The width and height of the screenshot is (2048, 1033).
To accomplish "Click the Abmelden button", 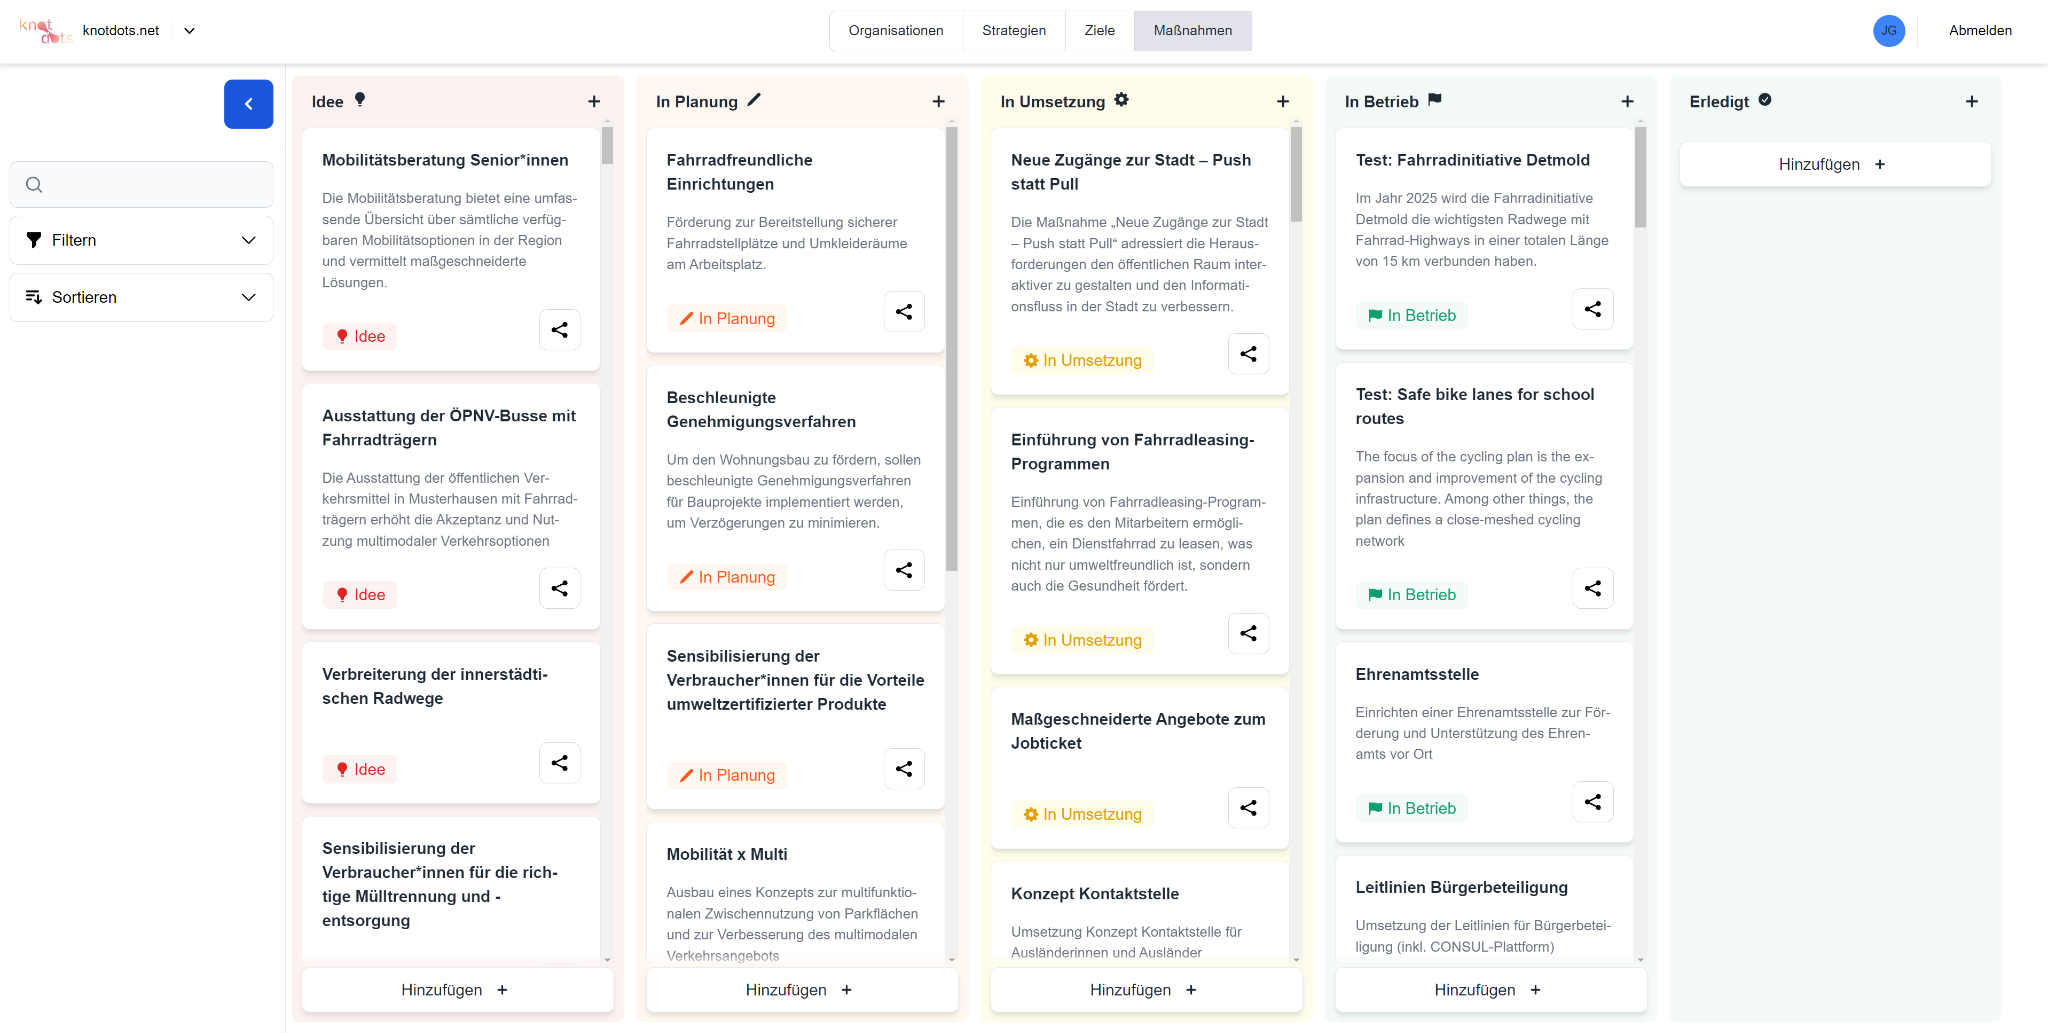I will (x=1979, y=31).
